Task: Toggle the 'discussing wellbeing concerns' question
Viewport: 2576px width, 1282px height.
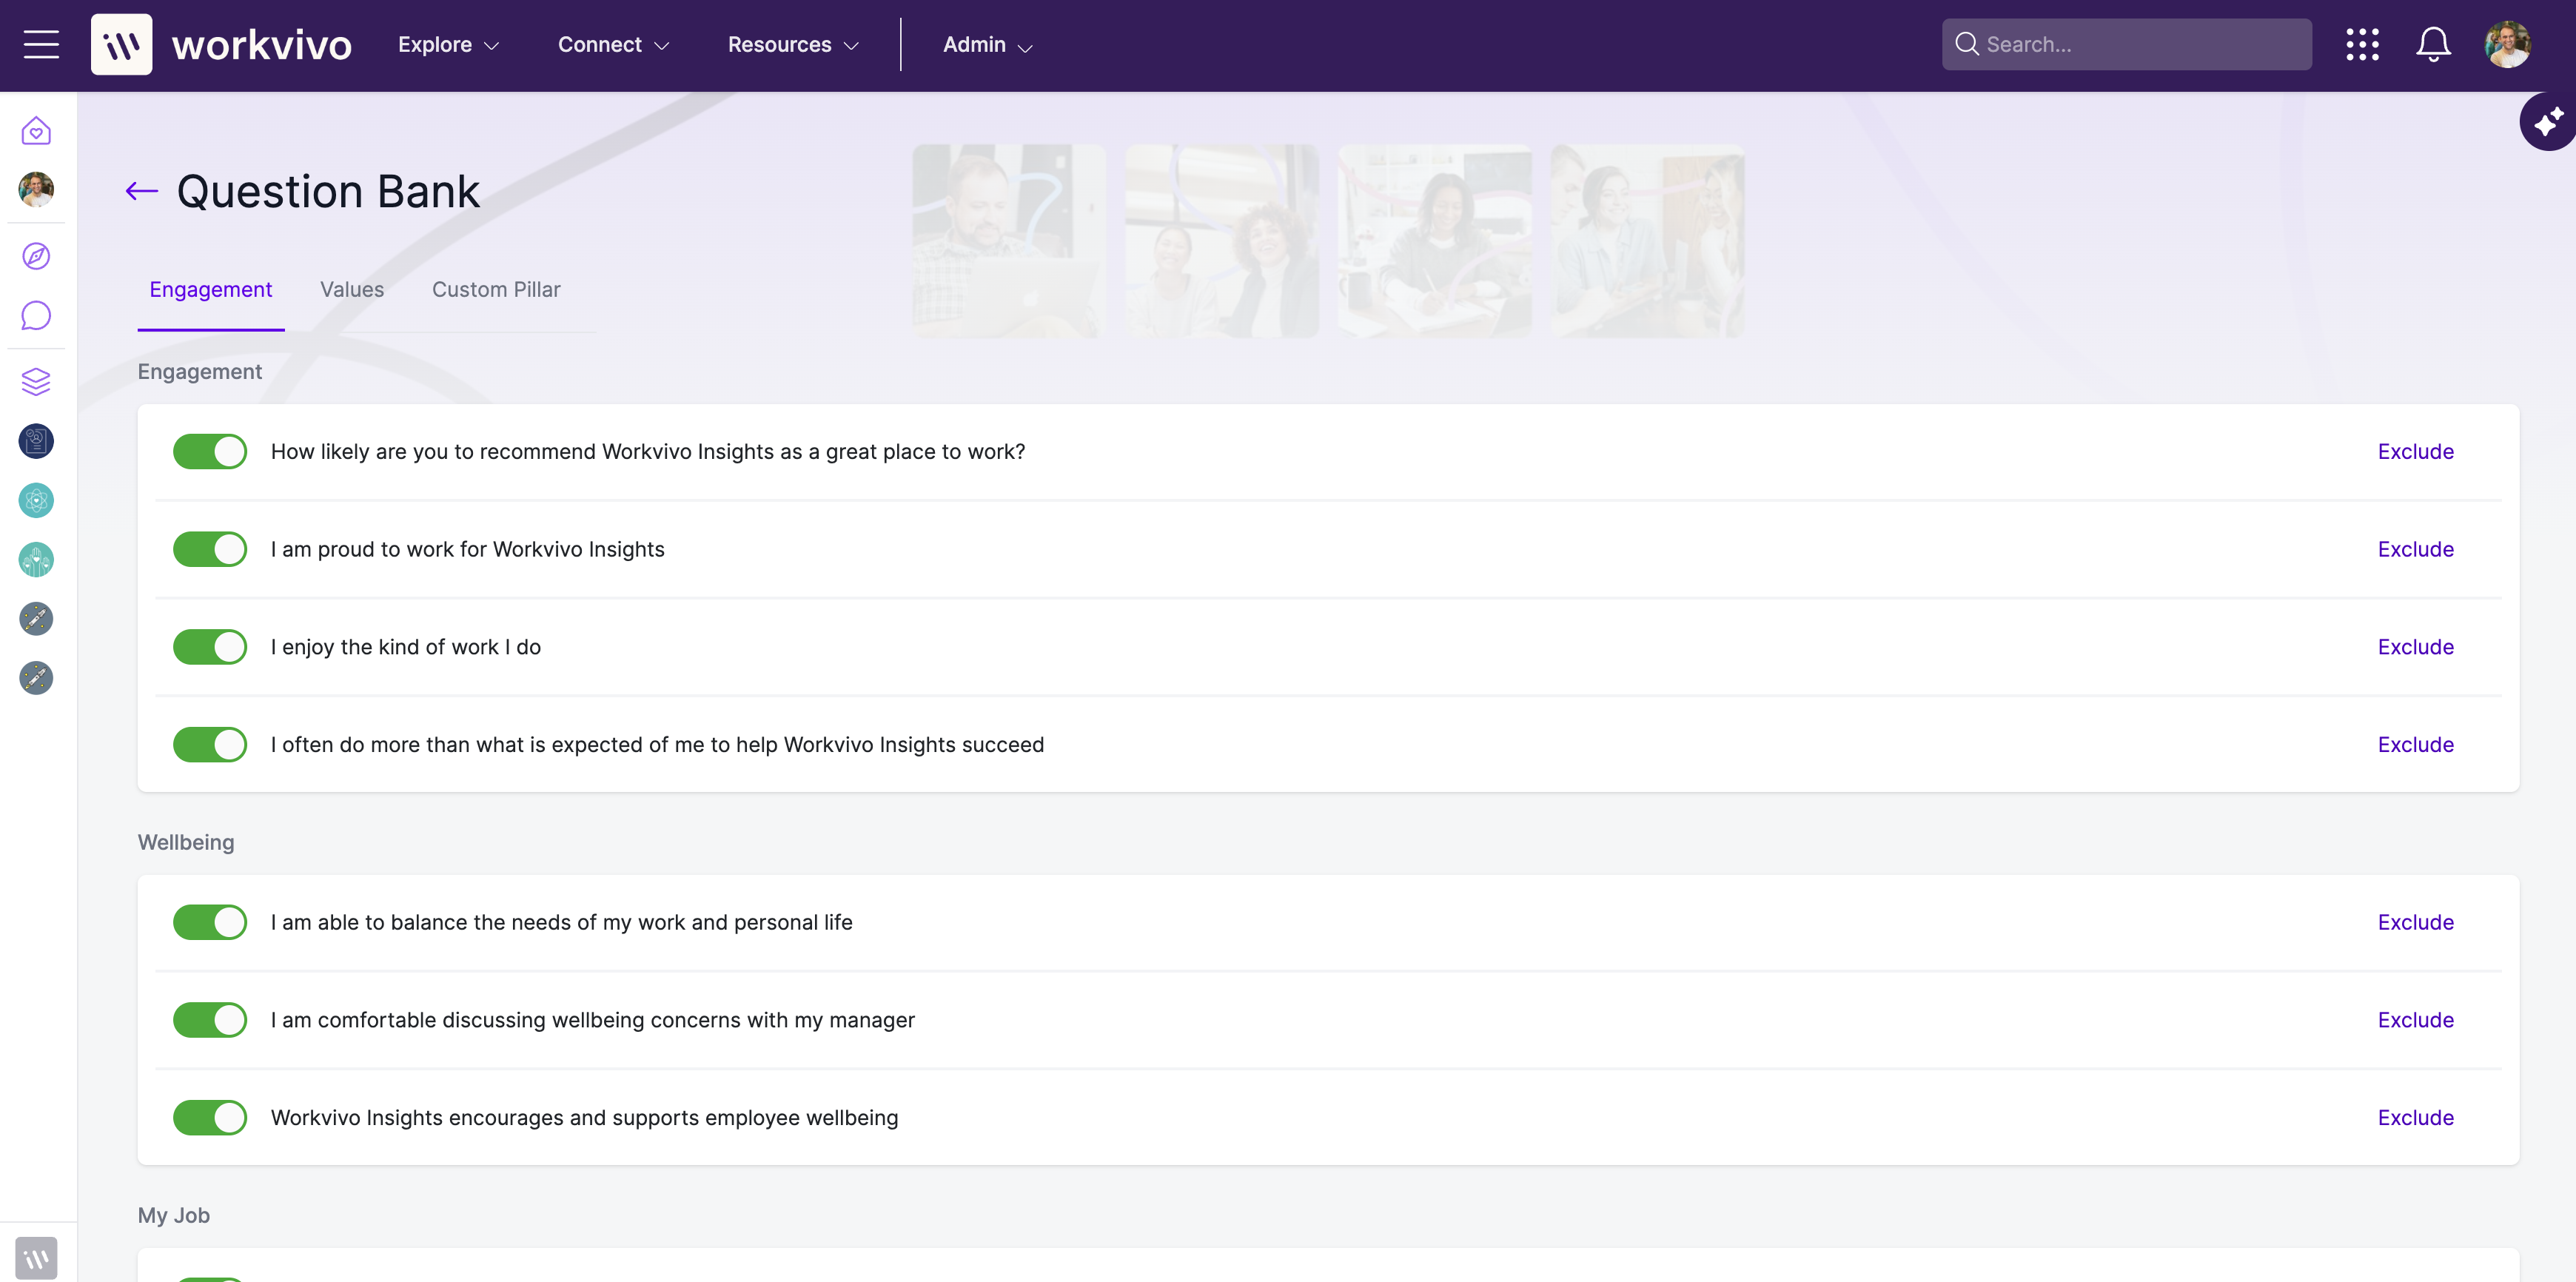Action: coord(210,1020)
